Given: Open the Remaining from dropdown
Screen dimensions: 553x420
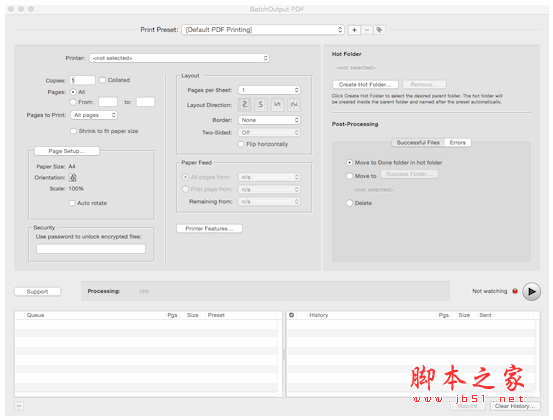Looking at the screenshot, I should pyautogui.click(x=269, y=201).
